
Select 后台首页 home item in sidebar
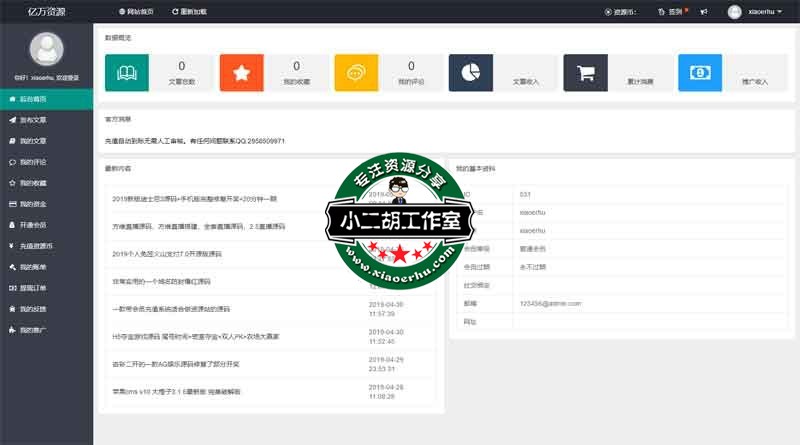click(x=46, y=99)
